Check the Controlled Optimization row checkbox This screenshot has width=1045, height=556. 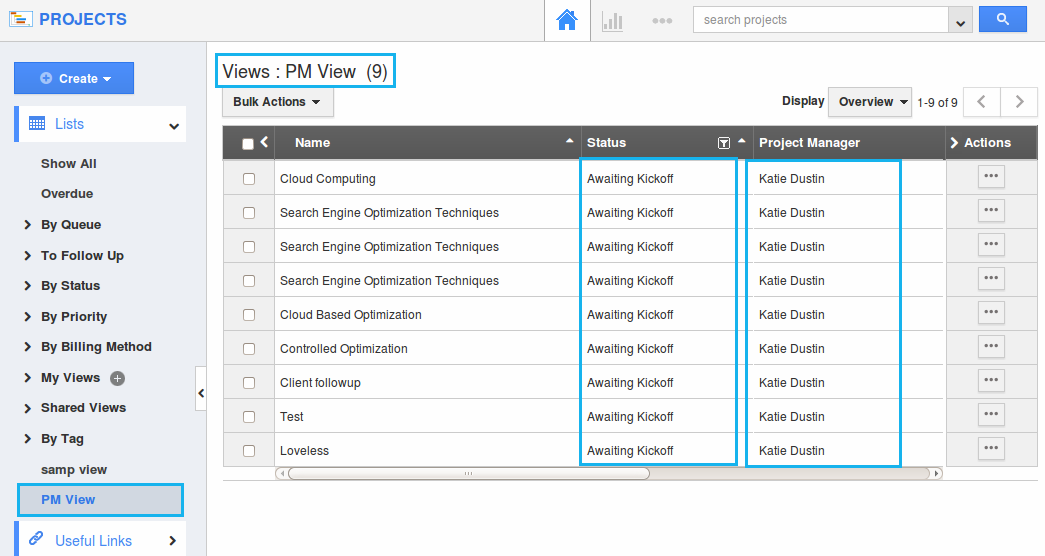249,349
